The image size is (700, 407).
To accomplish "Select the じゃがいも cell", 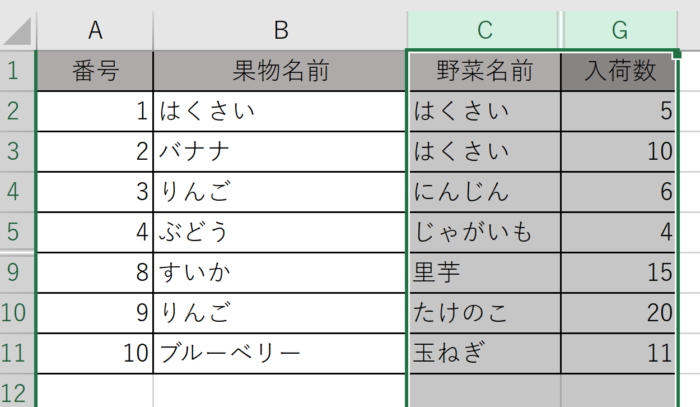I will pyautogui.click(x=484, y=232).
